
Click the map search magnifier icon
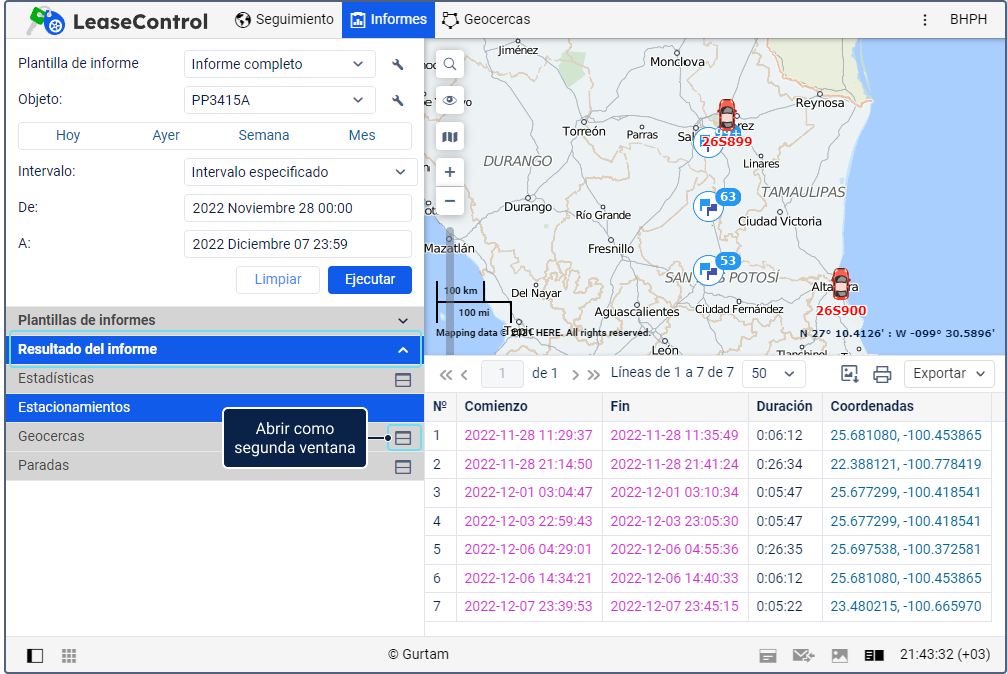450,64
